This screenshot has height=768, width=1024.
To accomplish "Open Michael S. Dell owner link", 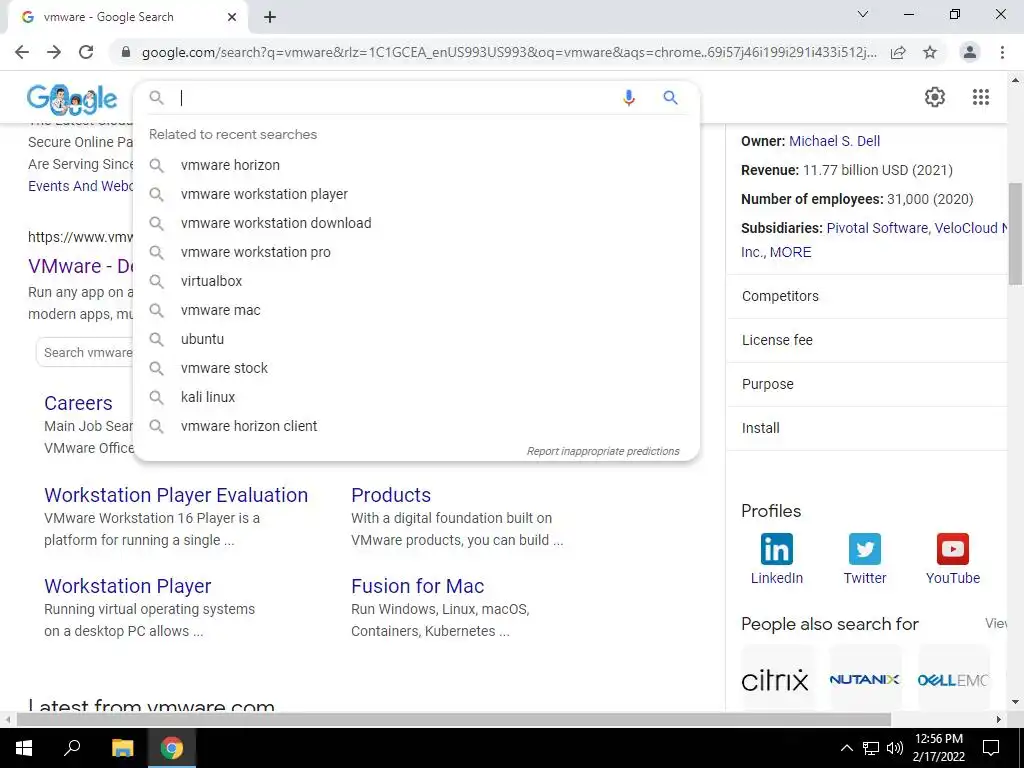I will pyautogui.click(x=834, y=141).
